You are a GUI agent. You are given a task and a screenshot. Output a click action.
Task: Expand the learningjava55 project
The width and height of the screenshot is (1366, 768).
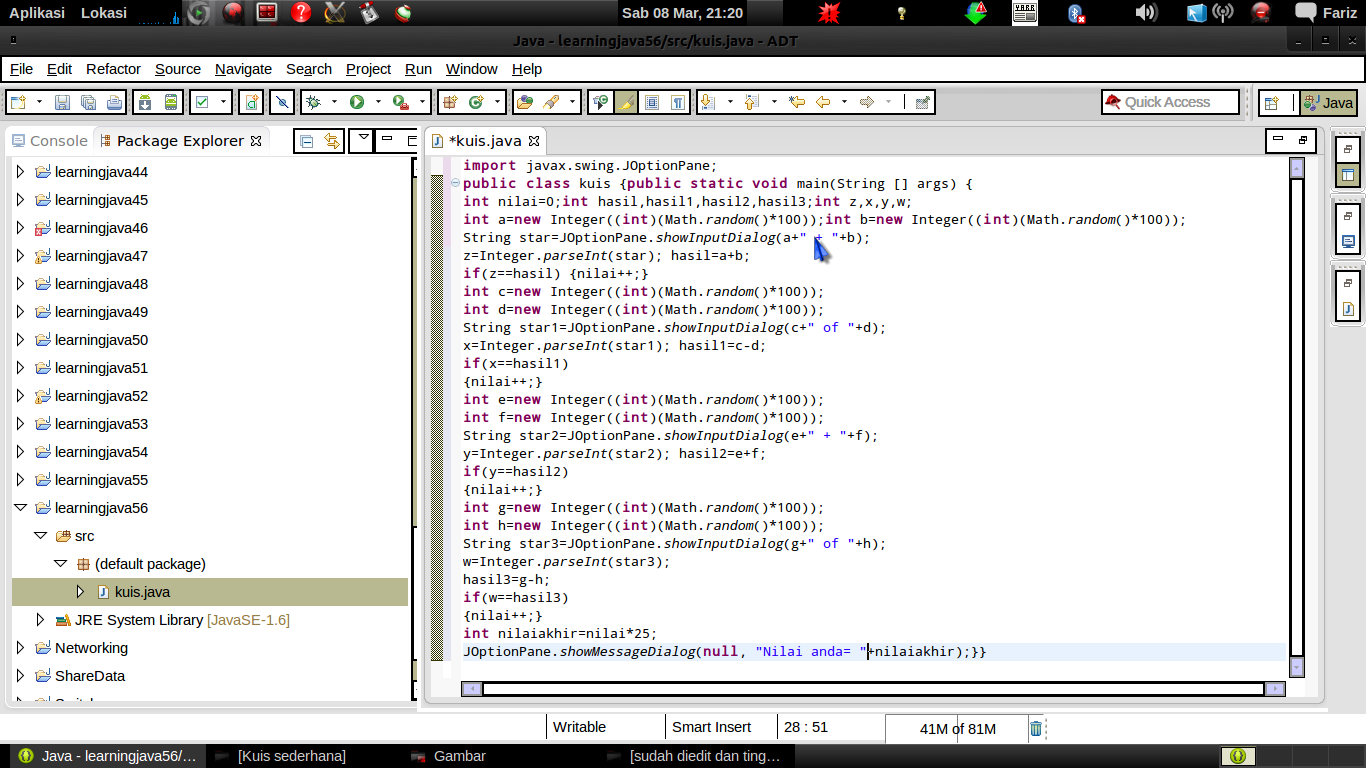20,480
